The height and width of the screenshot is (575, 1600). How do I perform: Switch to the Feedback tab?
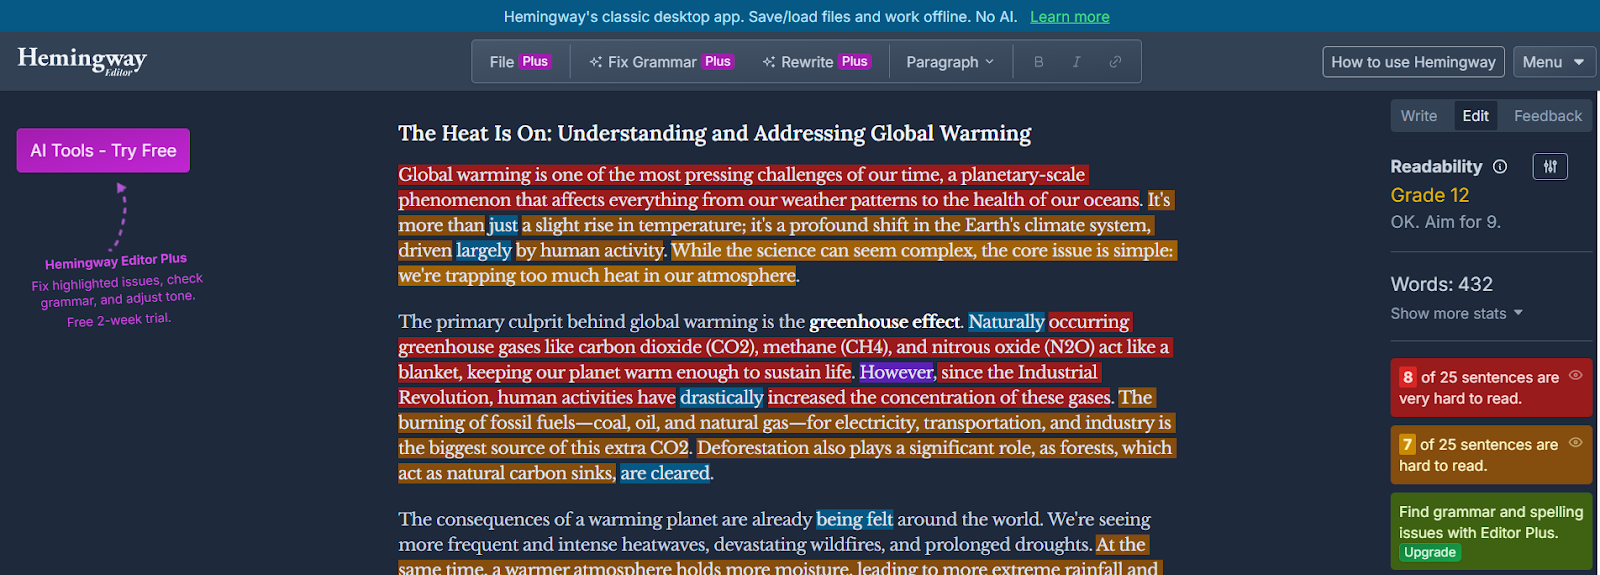point(1547,116)
